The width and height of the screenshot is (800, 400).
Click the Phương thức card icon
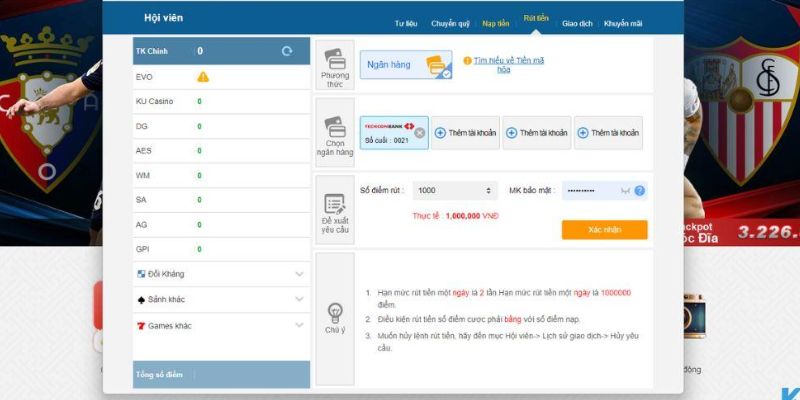coord(335,60)
